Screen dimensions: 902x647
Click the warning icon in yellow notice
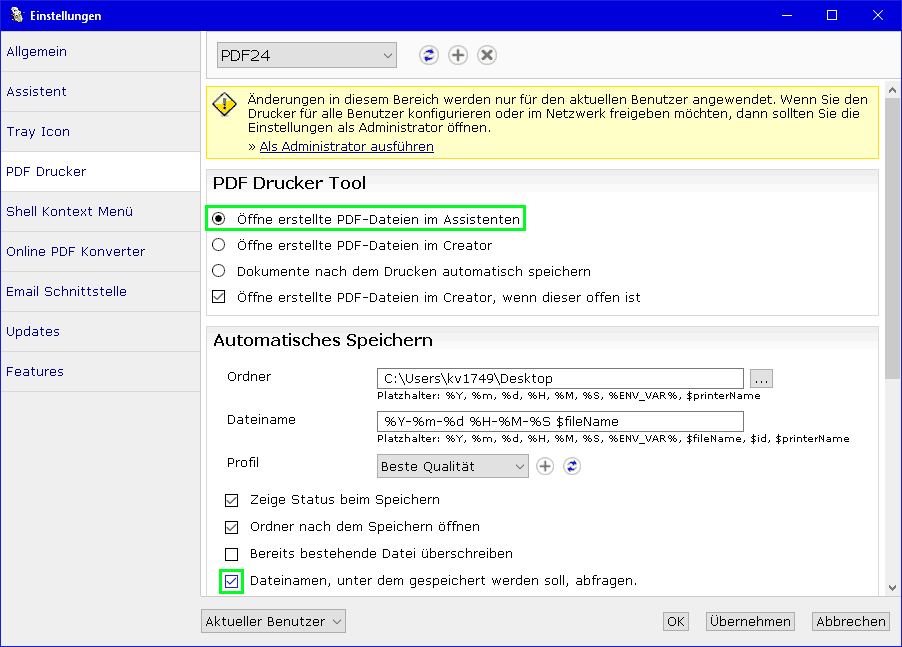click(227, 102)
